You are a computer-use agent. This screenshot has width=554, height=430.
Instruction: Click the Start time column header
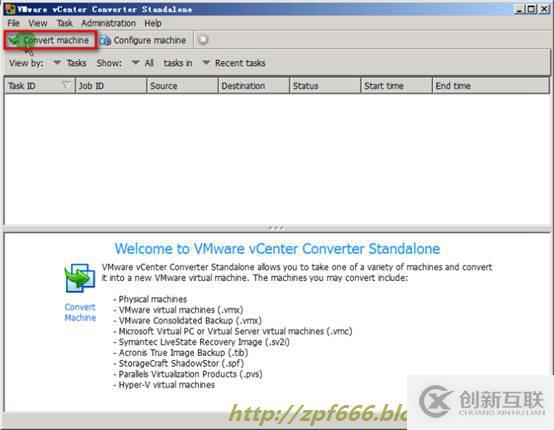point(396,86)
